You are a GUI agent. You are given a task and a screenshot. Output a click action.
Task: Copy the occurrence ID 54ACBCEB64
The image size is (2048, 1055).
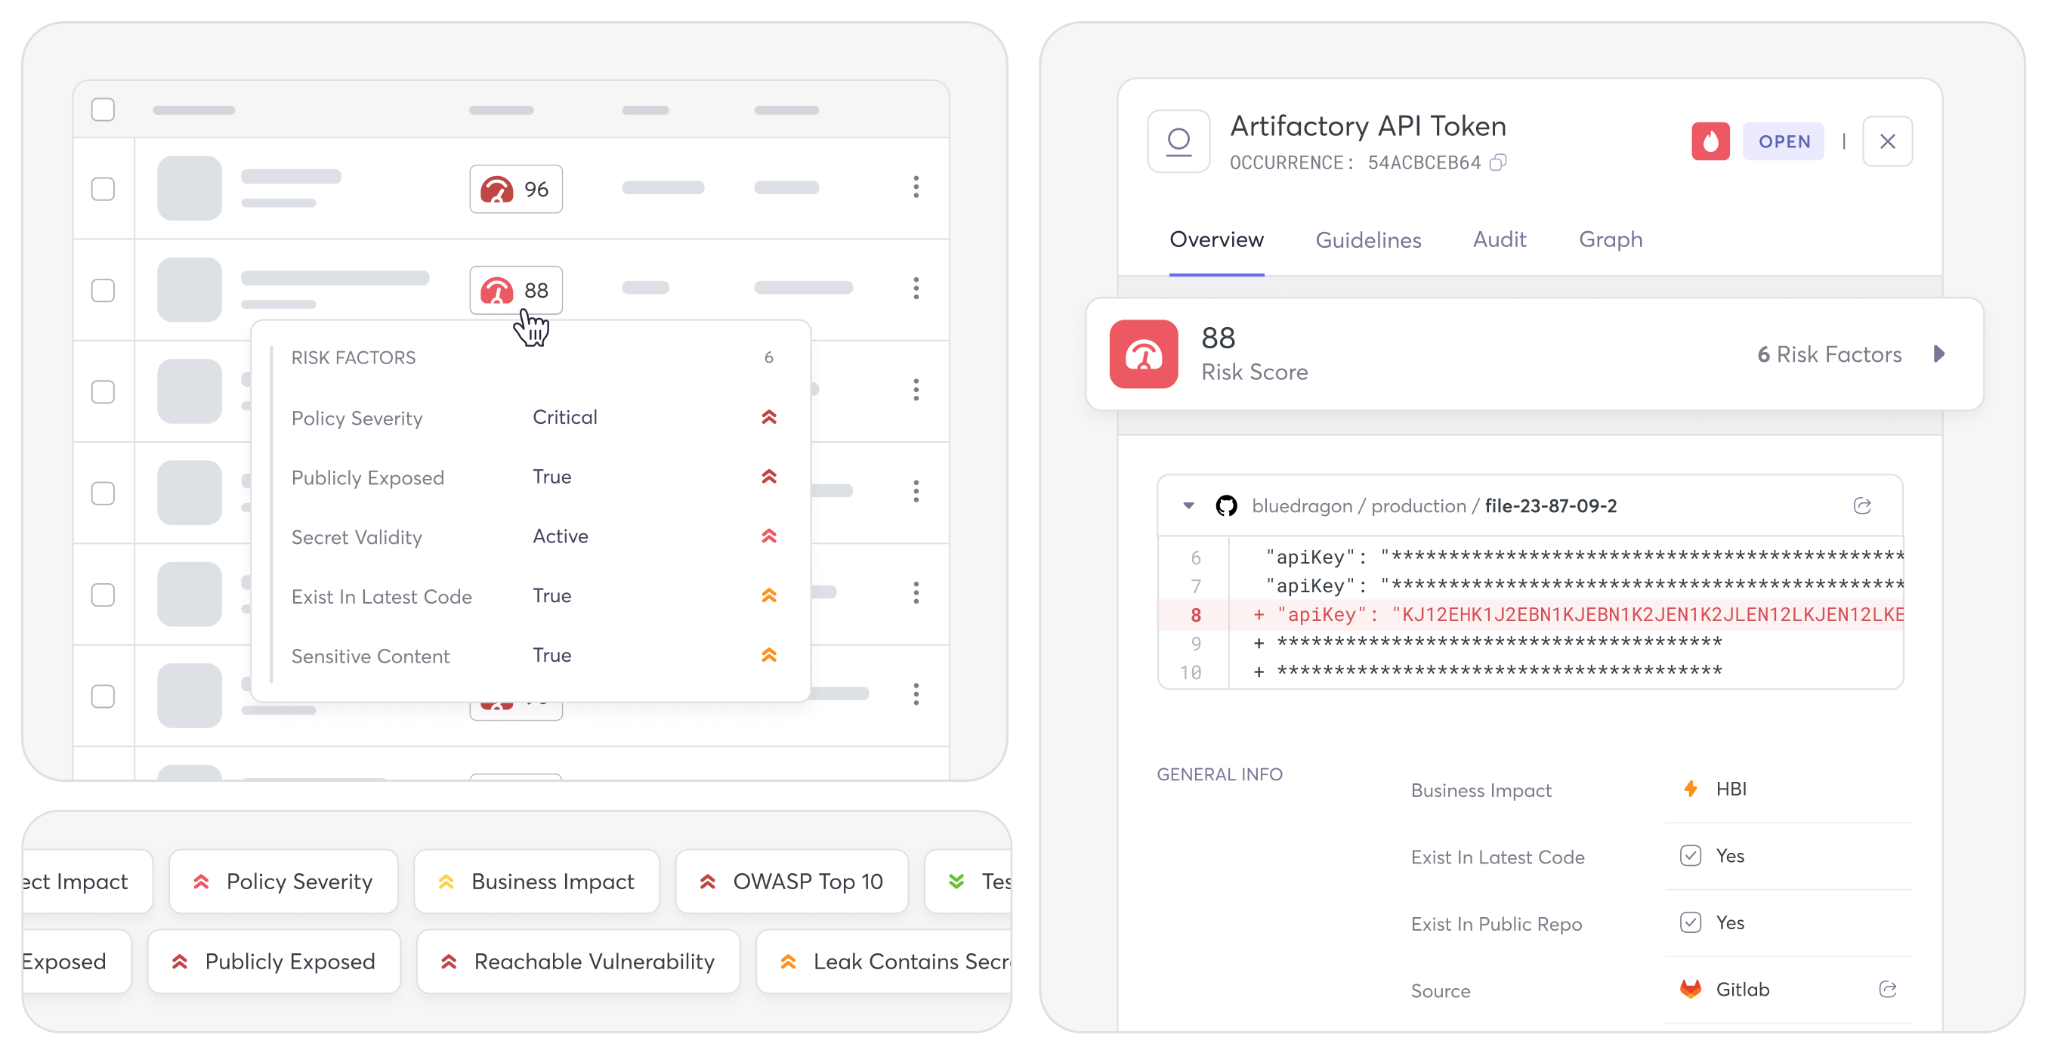1497,163
